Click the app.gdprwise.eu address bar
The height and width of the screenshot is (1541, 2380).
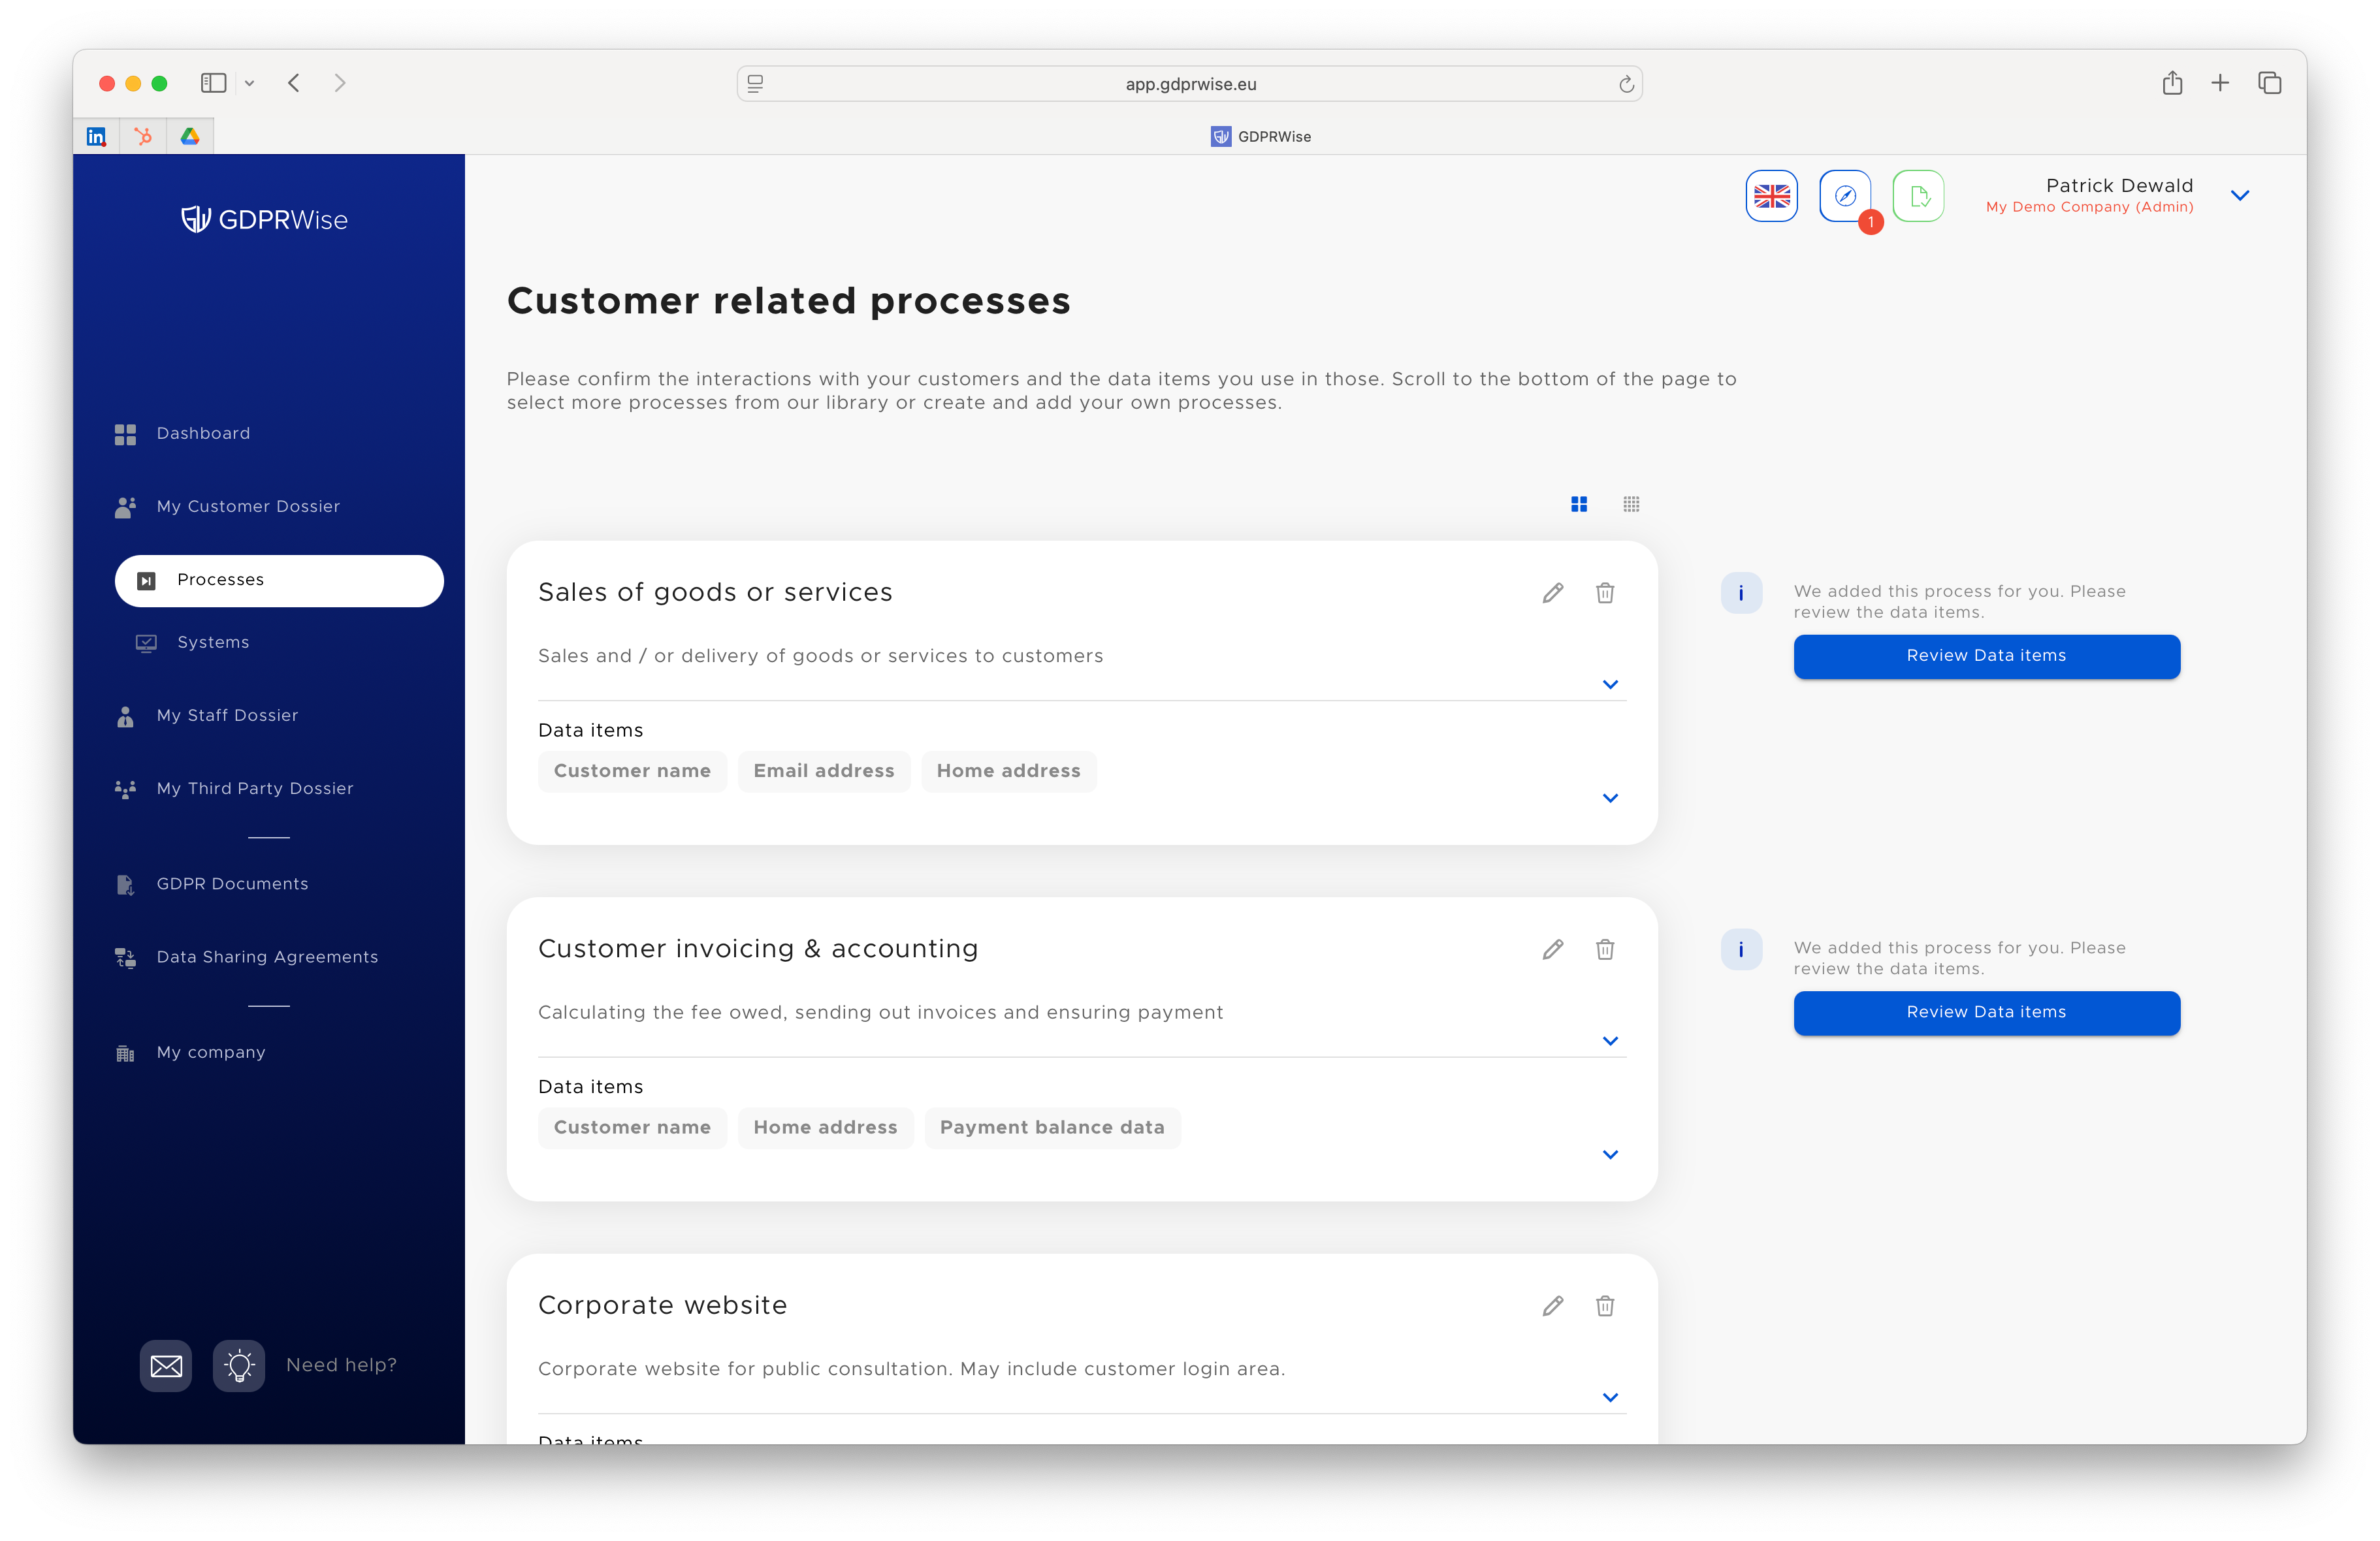tap(1189, 84)
